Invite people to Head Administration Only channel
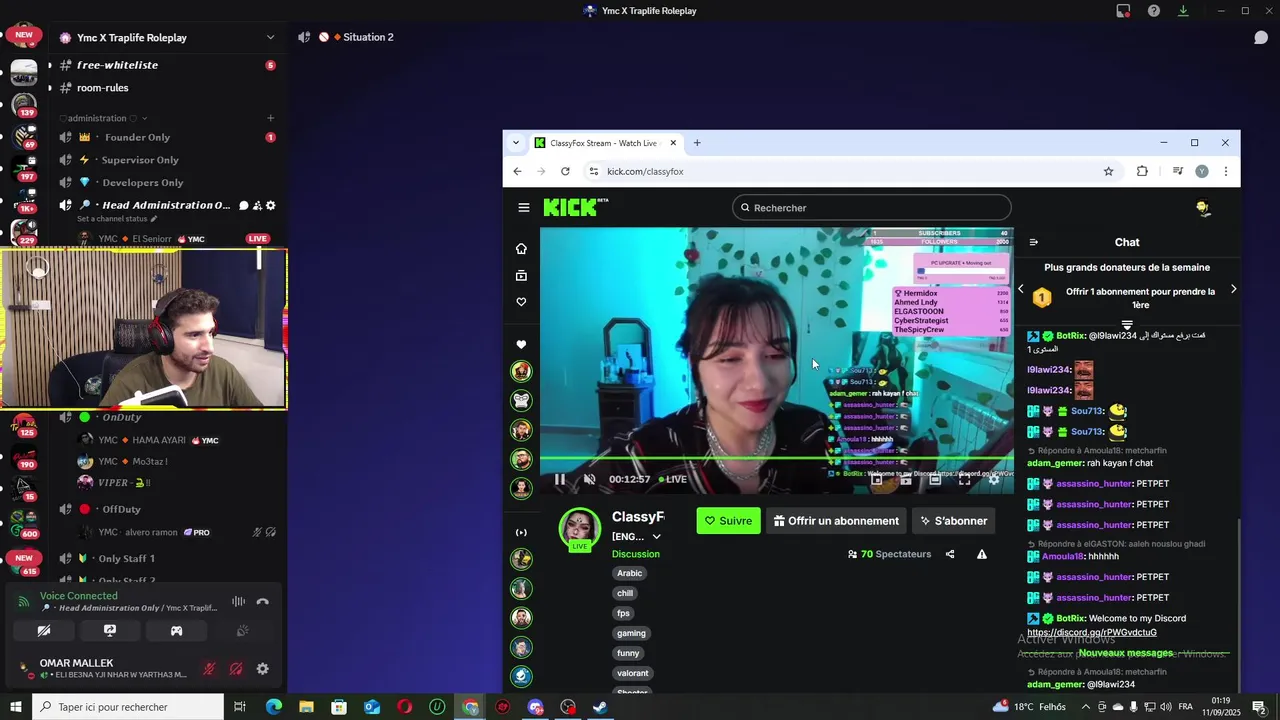Screen dimensions: 1280x720 [x=257, y=205]
